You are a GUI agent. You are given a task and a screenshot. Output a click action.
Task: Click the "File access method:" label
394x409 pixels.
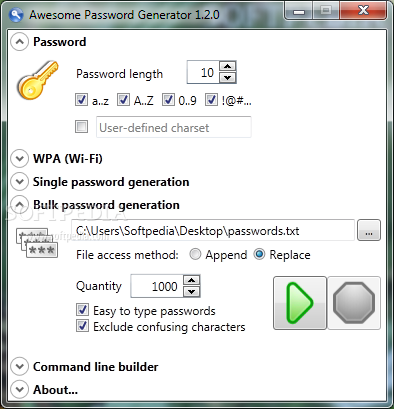[x=127, y=255]
